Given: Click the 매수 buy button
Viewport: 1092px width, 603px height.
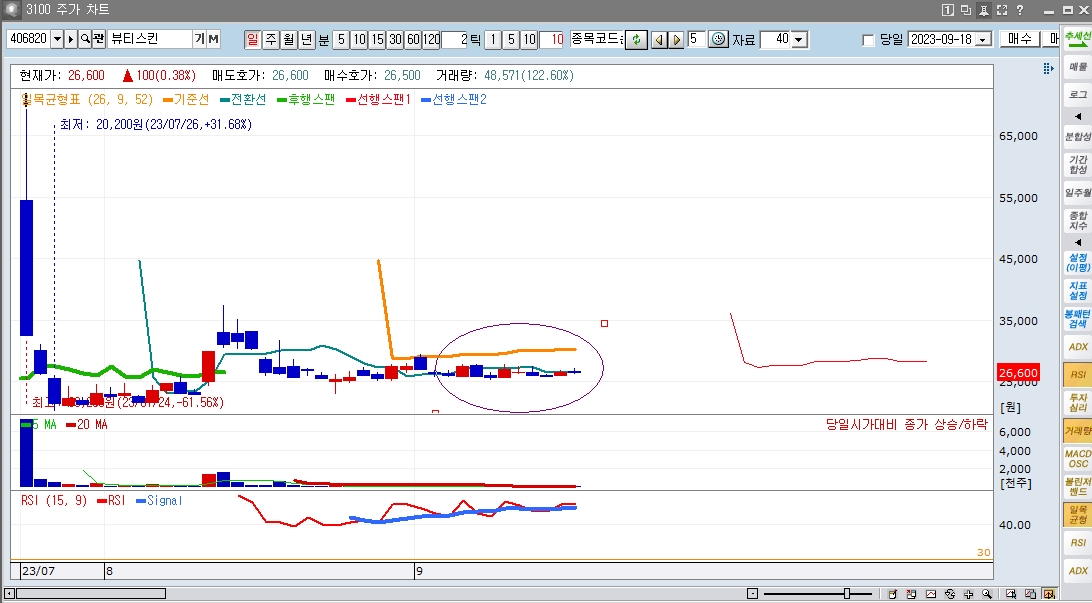Looking at the screenshot, I should (1020, 39).
